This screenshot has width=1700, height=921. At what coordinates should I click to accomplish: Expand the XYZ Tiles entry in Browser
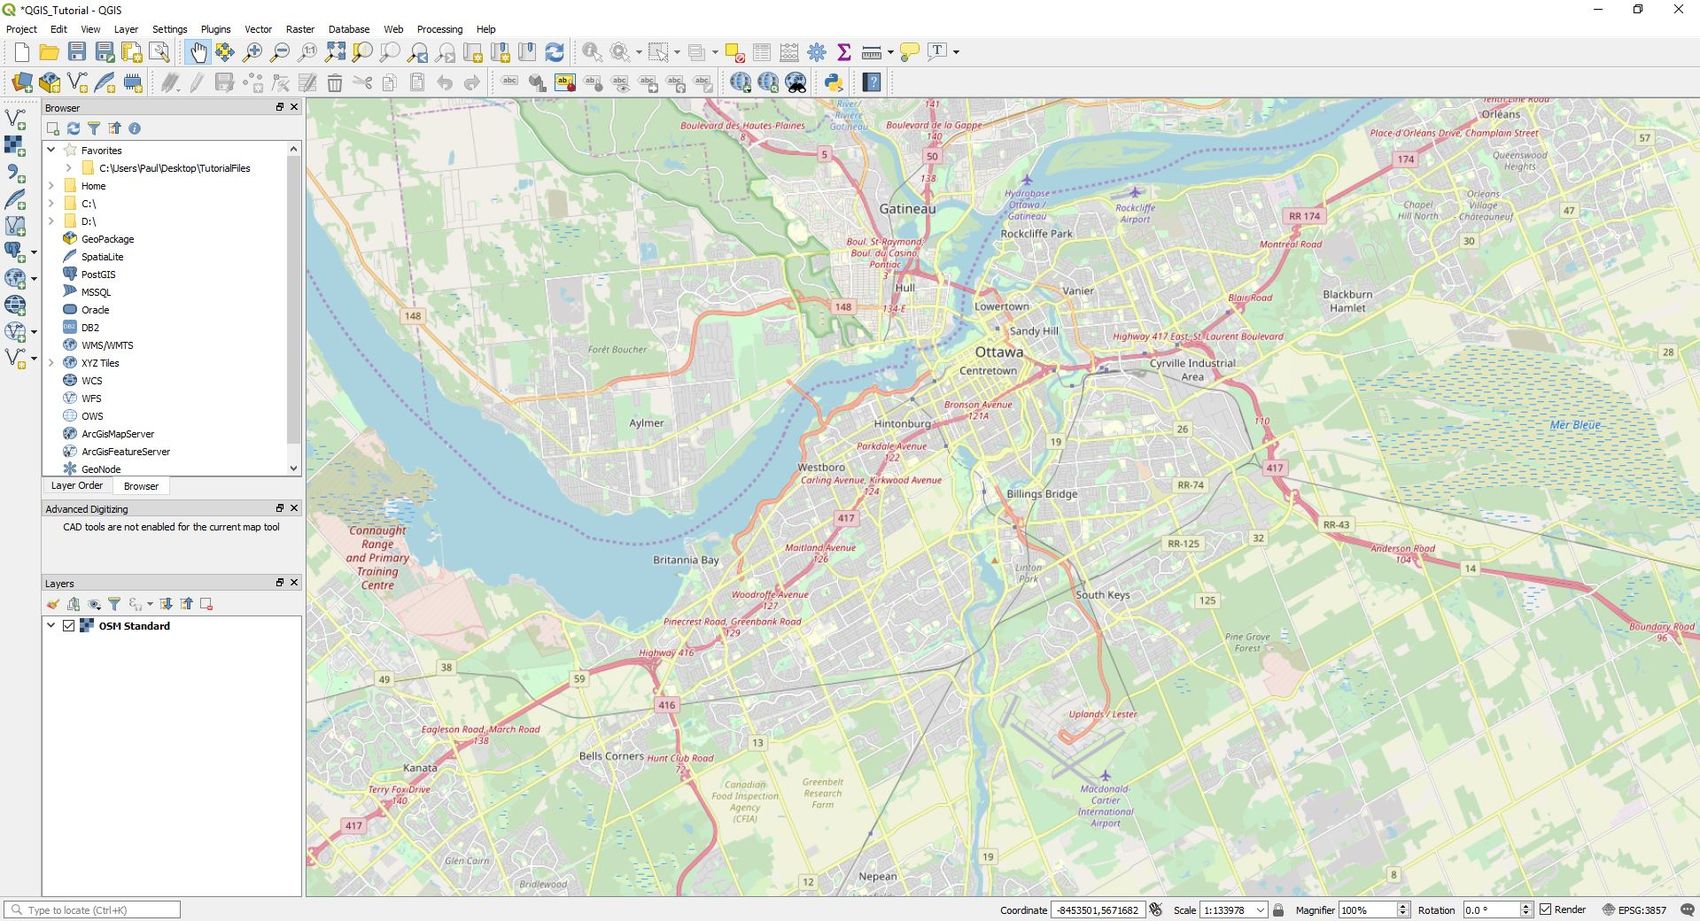click(51, 363)
